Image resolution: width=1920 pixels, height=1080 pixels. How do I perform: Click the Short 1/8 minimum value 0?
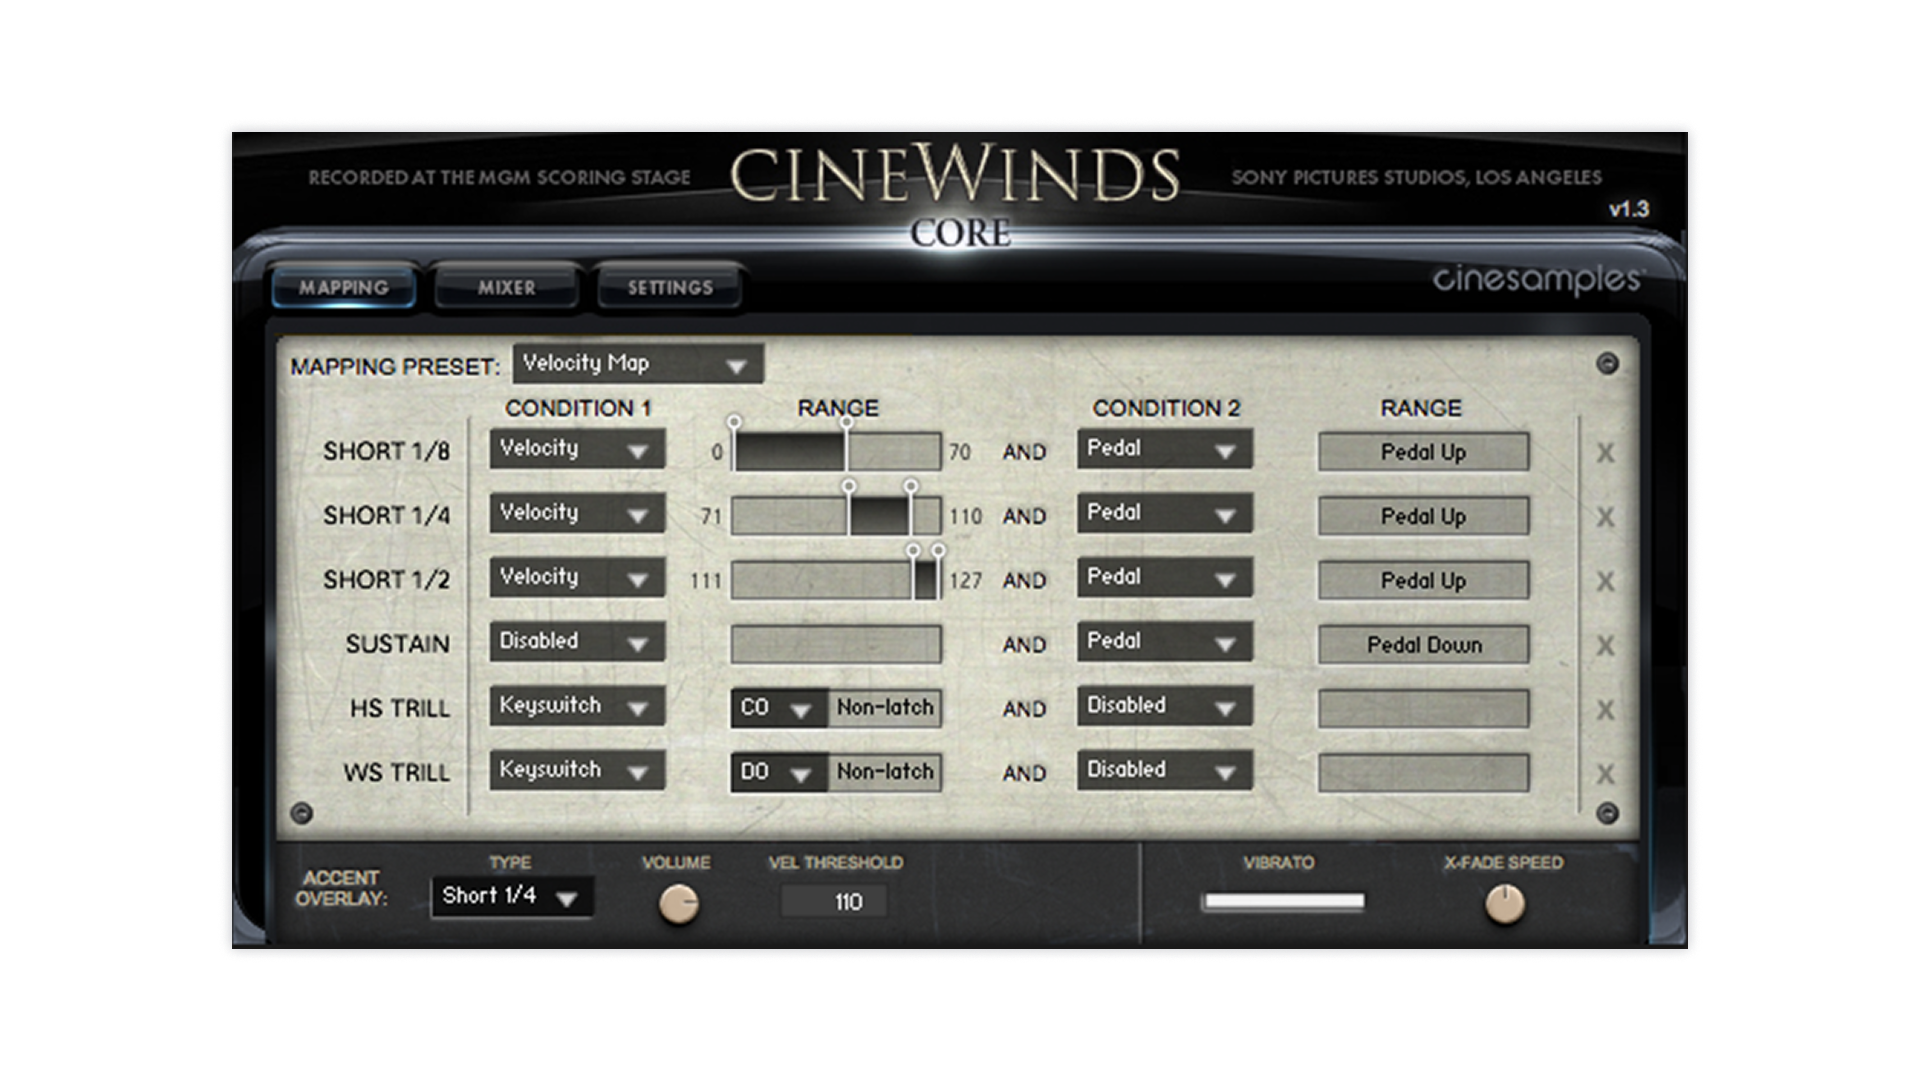click(x=716, y=453)
